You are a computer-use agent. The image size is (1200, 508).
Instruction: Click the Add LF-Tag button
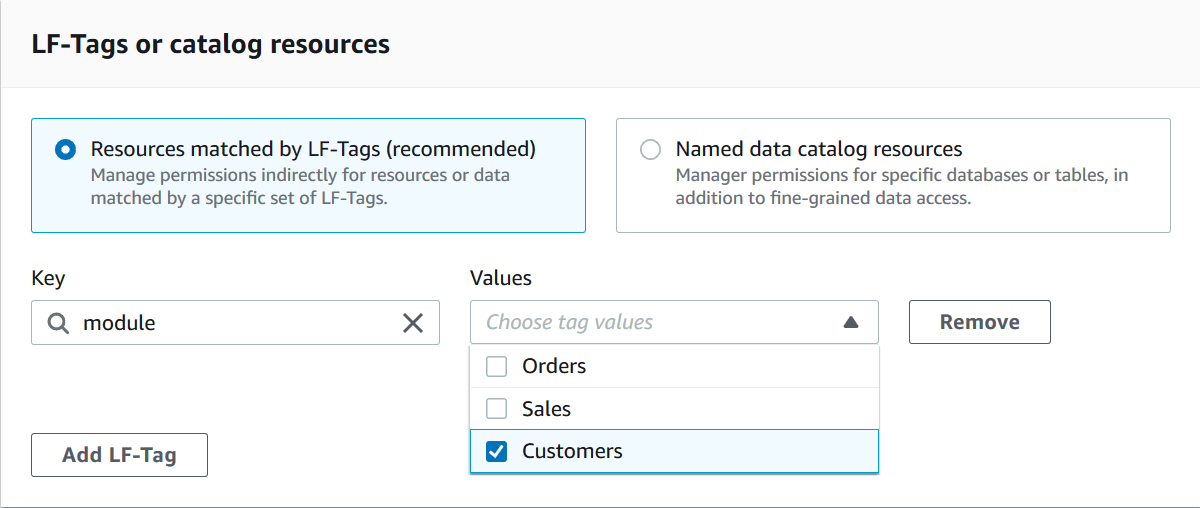click(x=119, y=455)
